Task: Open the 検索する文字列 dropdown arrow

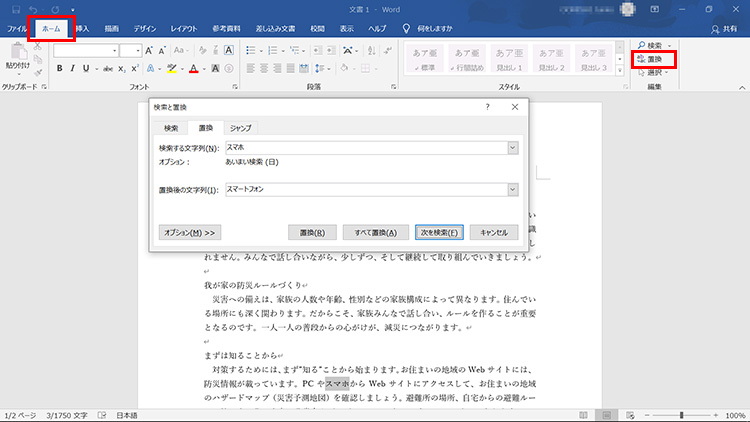Action: (512, 148)
